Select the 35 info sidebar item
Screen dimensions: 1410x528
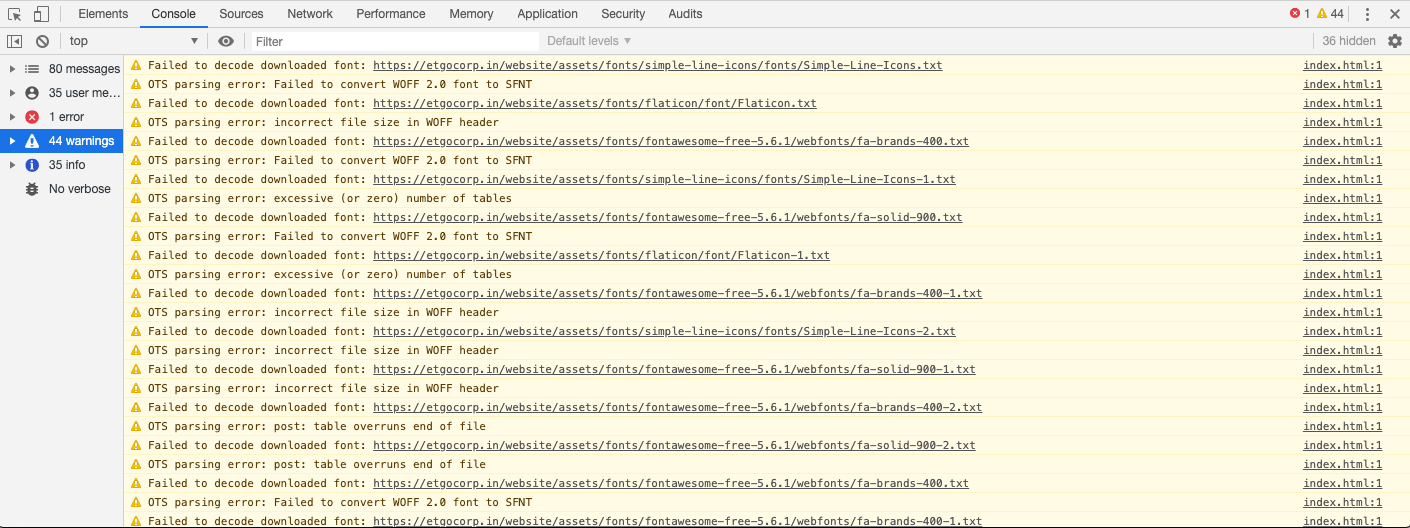click(61, 165)
